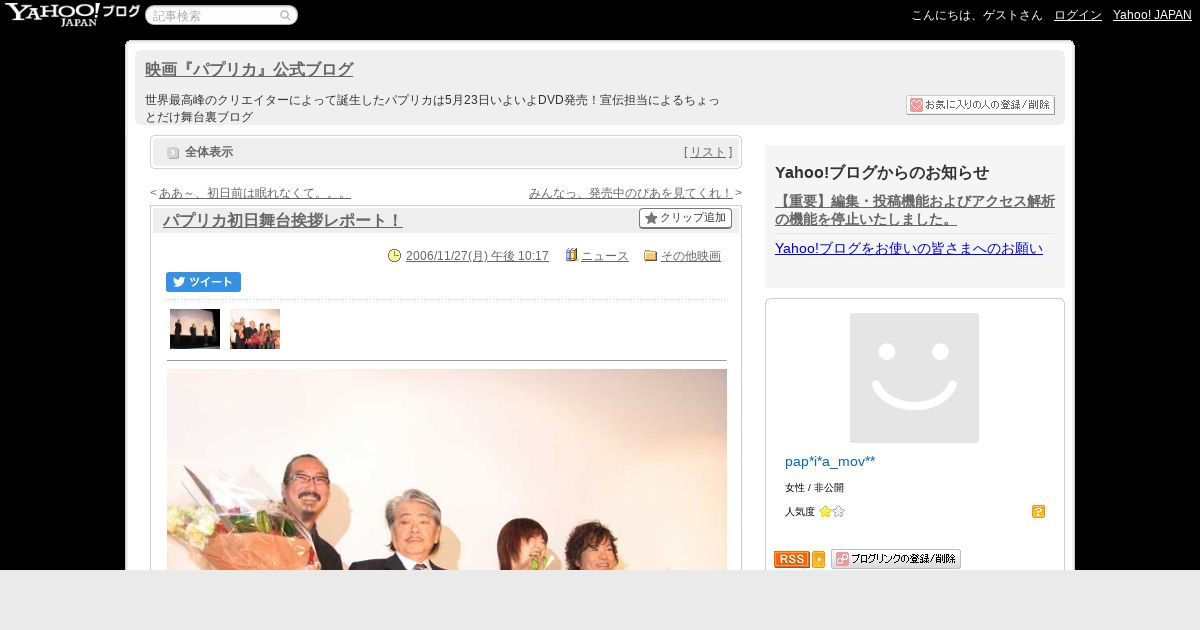The width and height of the screenshot is (1200, 630).
Task: Open the blog title 映画『パプリカ』公式ブログ
Action: point(249,69)
